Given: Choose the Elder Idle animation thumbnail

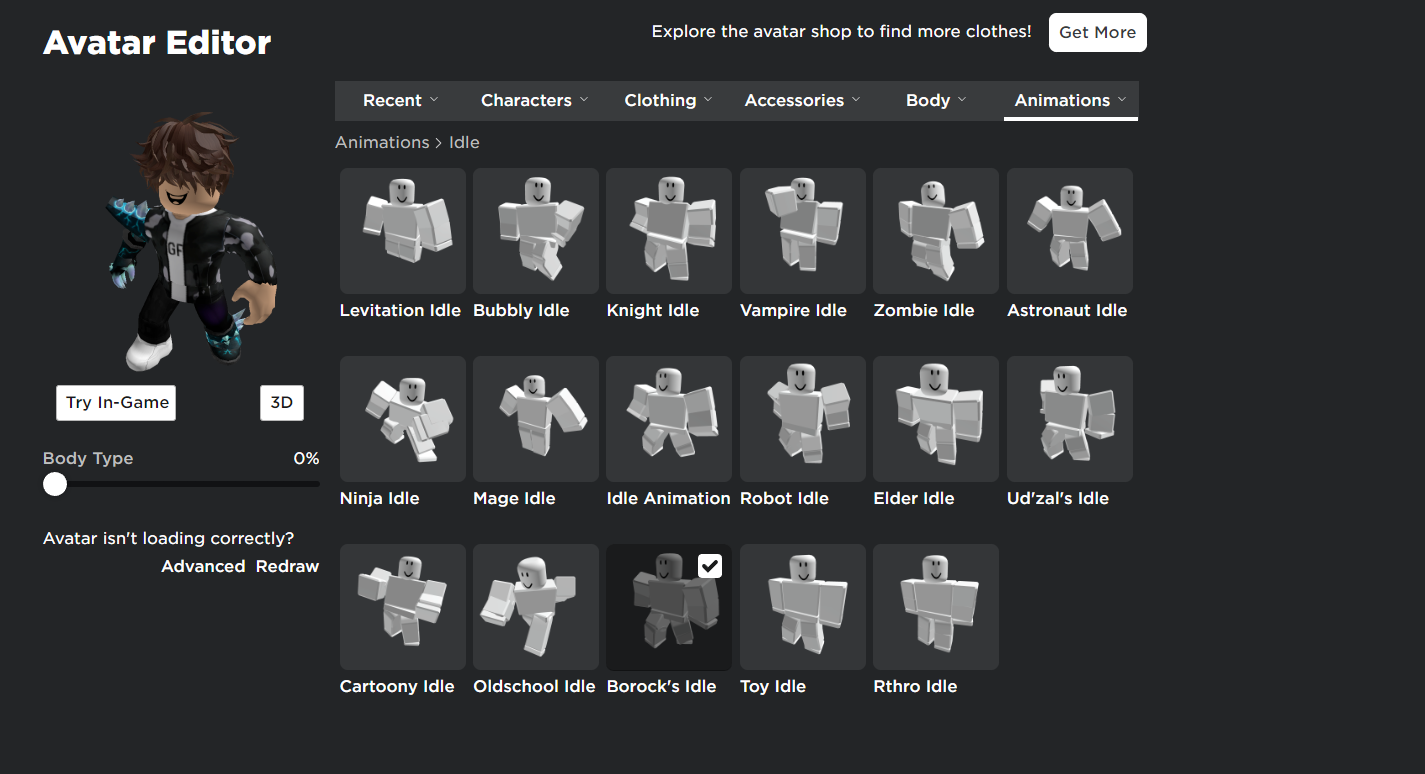Looking at the screenshot, I should pyautogui.click(x=936, y=419).
